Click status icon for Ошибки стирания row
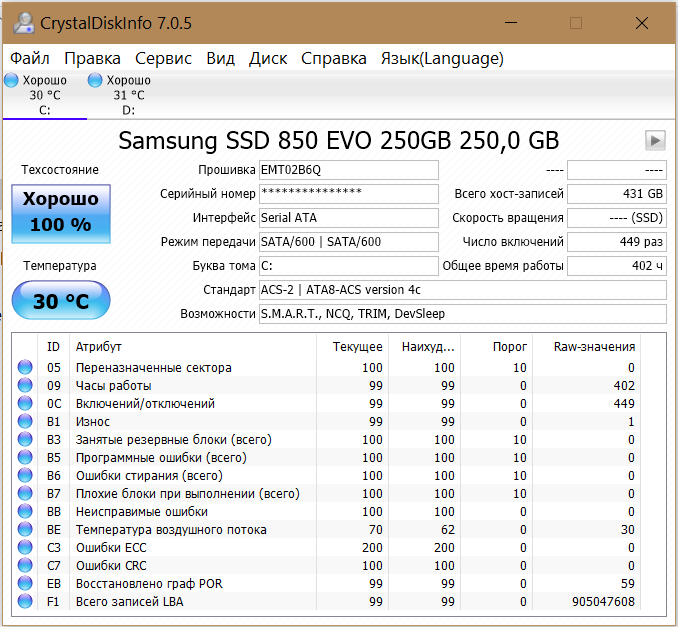Viewport: 678px width, 627px height. [x=25, y=475]
